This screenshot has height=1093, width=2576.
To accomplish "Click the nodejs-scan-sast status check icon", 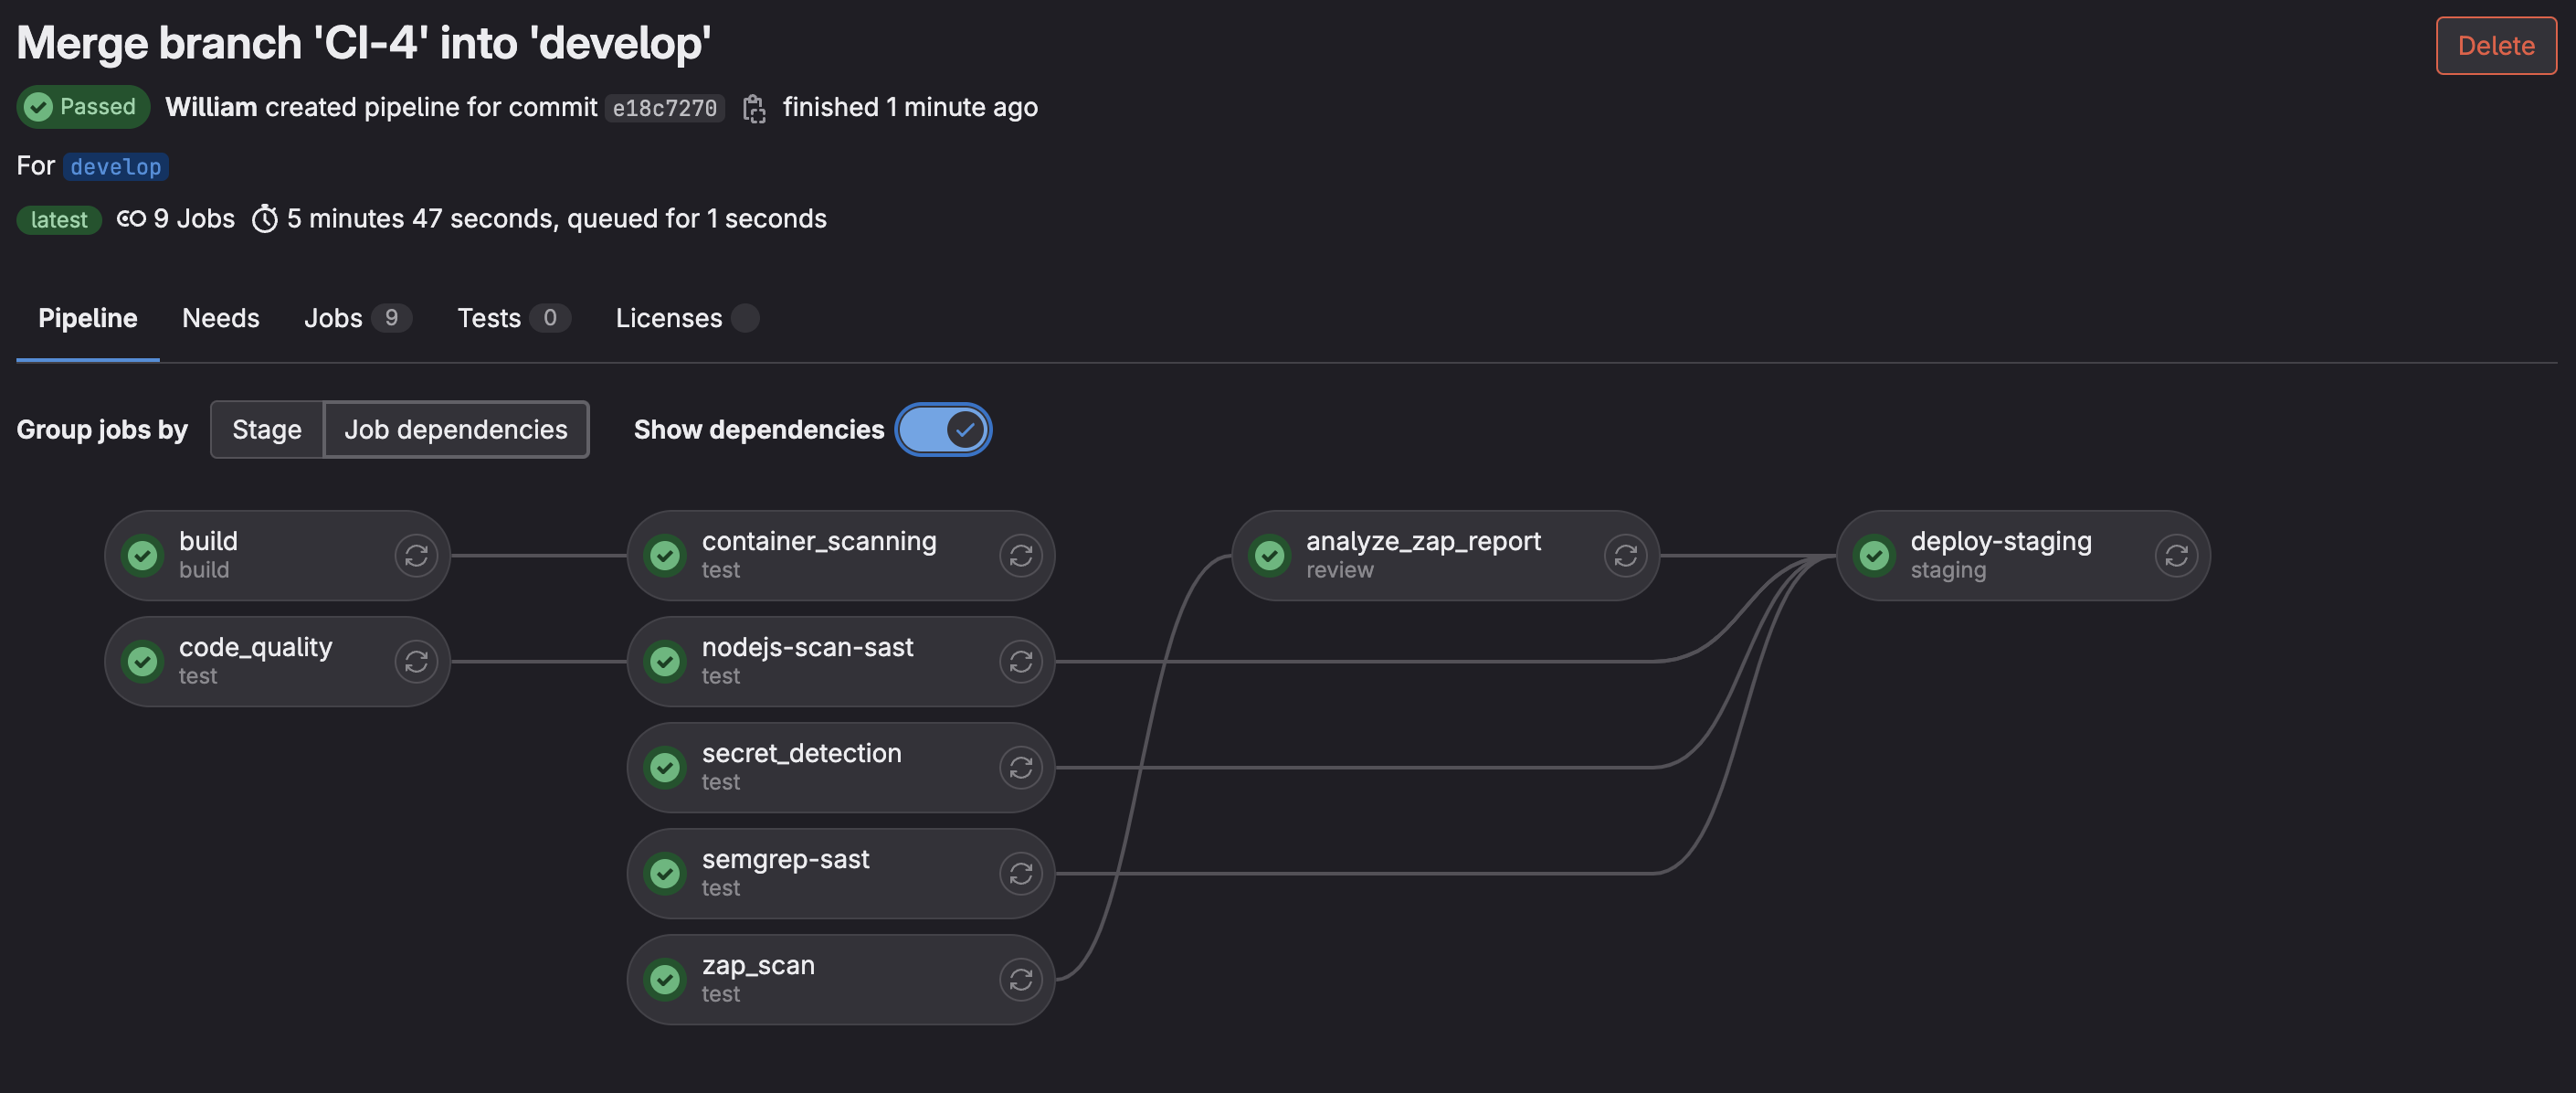I will tap(665, 661).
